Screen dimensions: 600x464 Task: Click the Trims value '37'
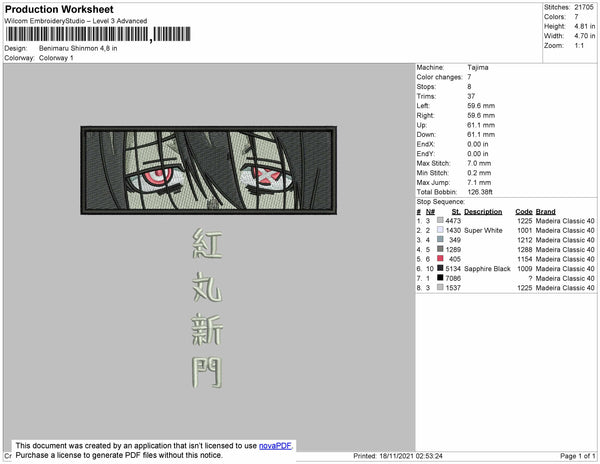[x=471, y=96]
